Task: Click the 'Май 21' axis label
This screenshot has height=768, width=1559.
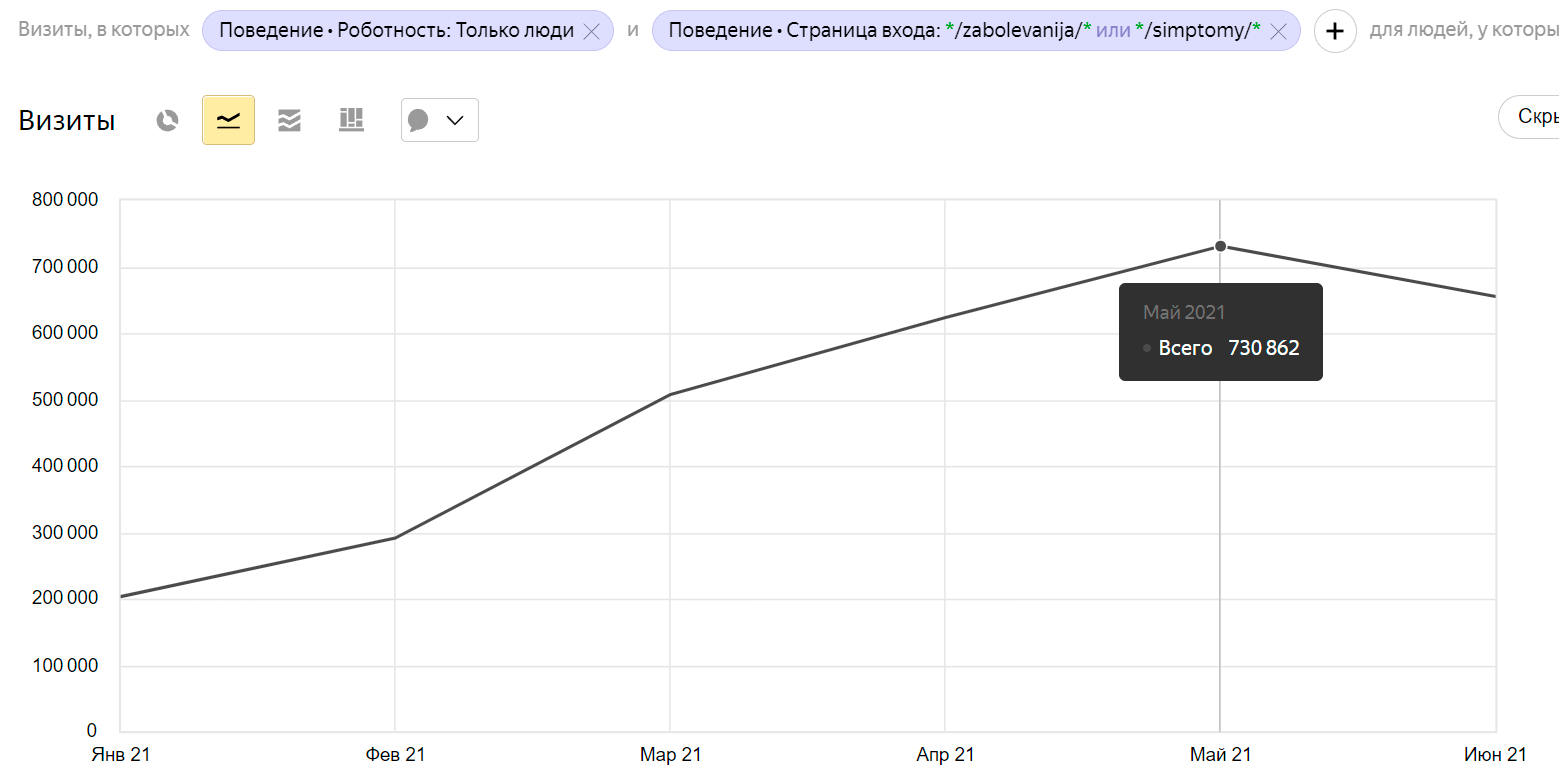Action: tap(1220, 754)
